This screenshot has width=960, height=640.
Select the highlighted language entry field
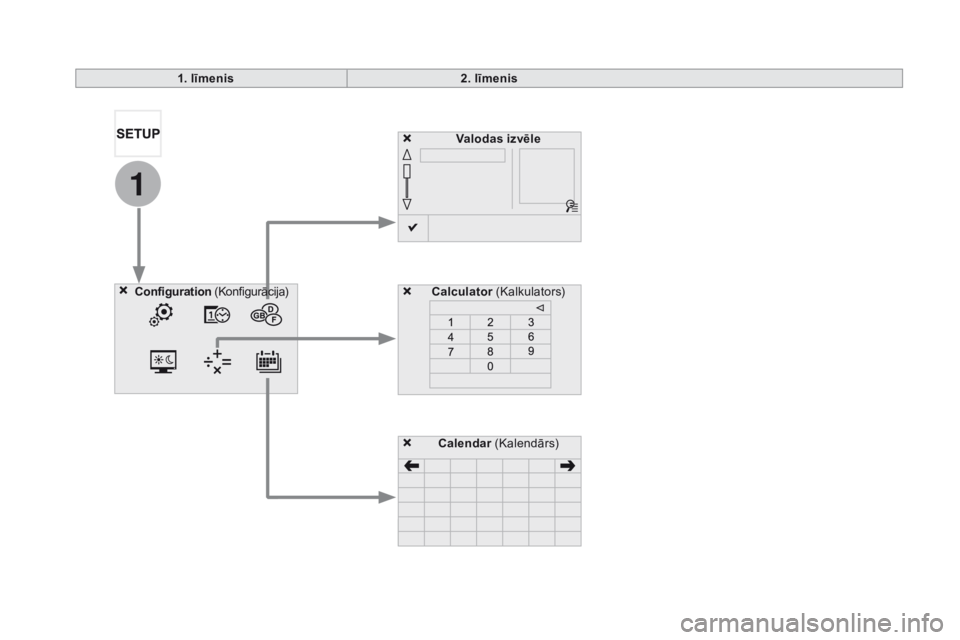pyautogui.click(x=462, y=156)
